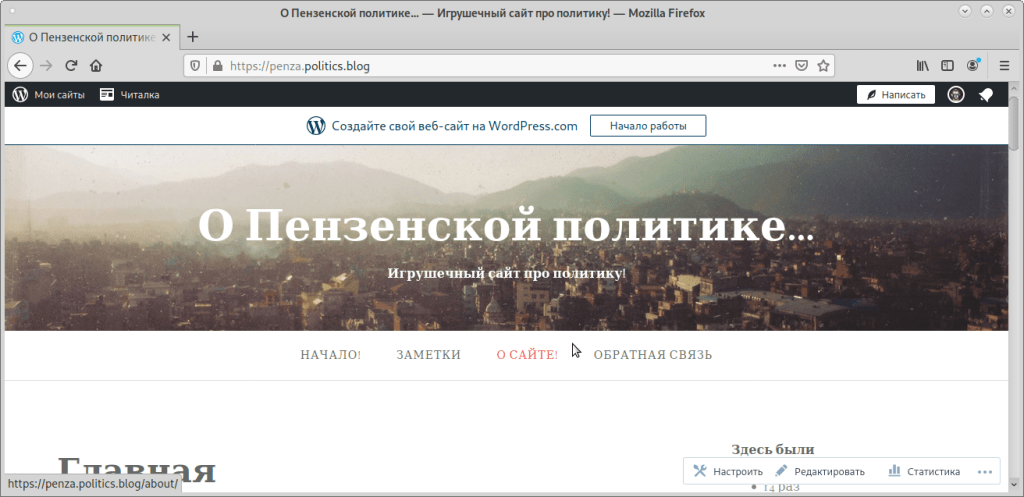Select ОБРАТНАЯ СВЯЗЬ in site menu

click(x=652, y=355)
